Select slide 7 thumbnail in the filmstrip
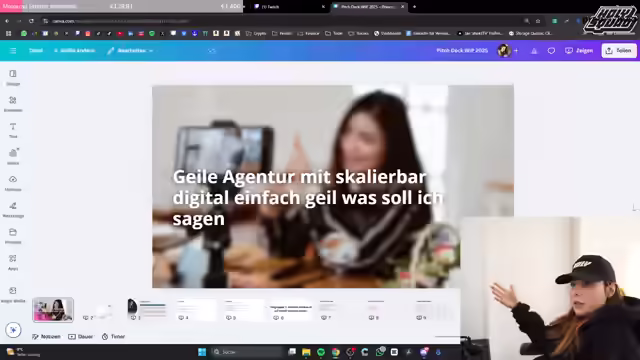Screen dimensions: 640x360 click(339, 311)
